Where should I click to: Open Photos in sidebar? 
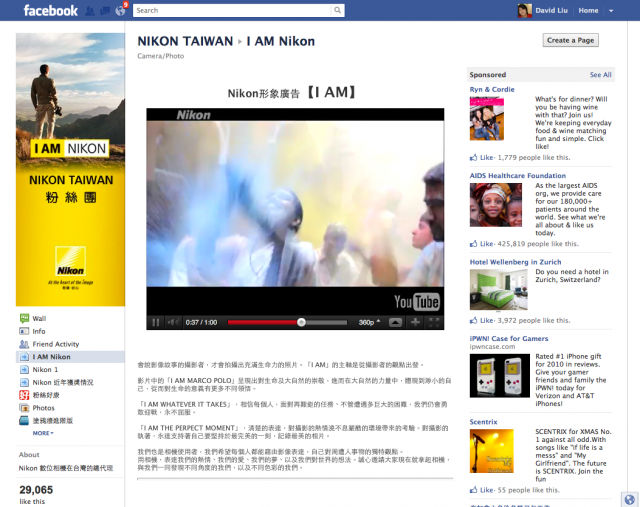pos(43,408)
